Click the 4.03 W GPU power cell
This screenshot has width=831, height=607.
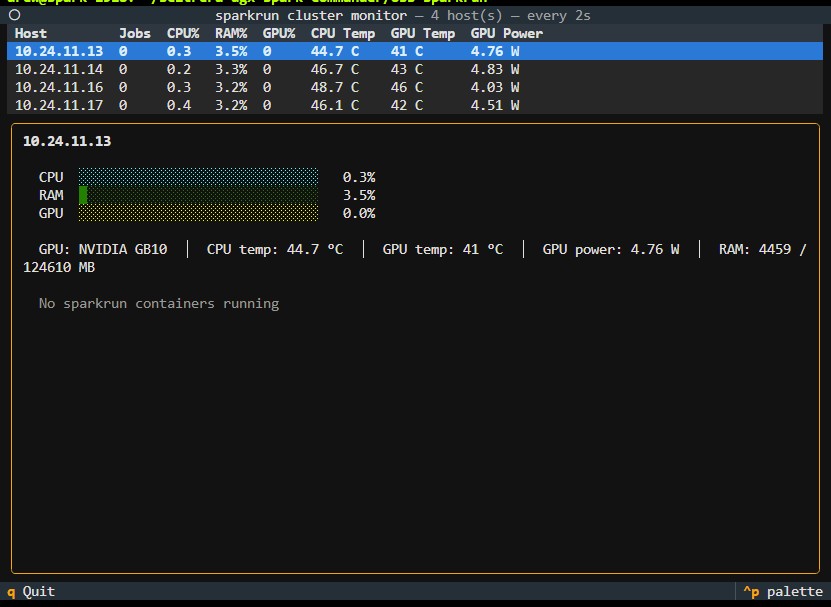495,87
